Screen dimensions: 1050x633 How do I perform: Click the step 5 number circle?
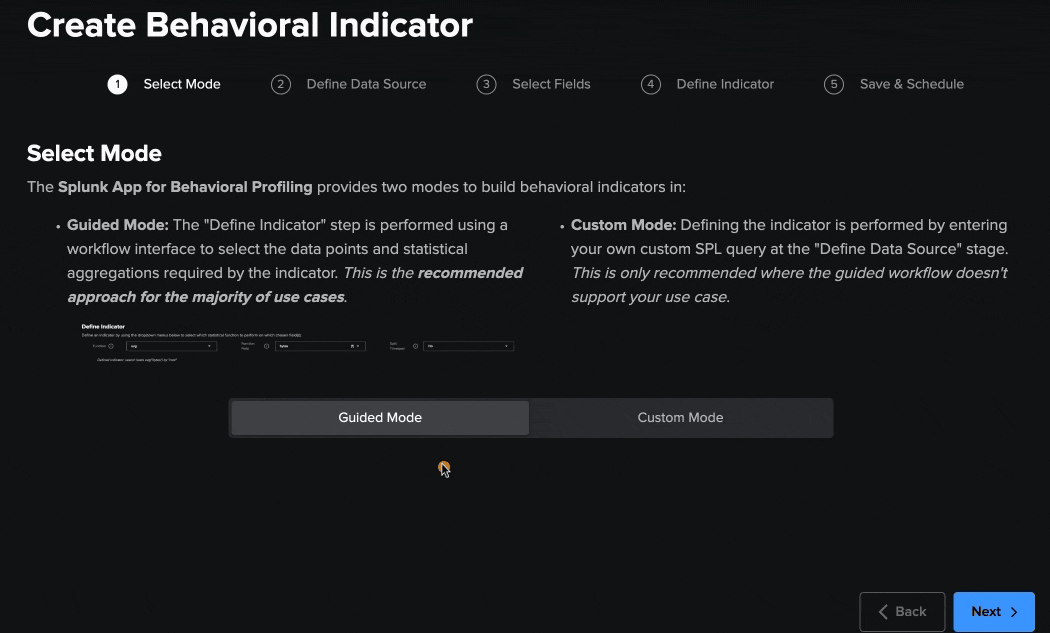(834, 84)
